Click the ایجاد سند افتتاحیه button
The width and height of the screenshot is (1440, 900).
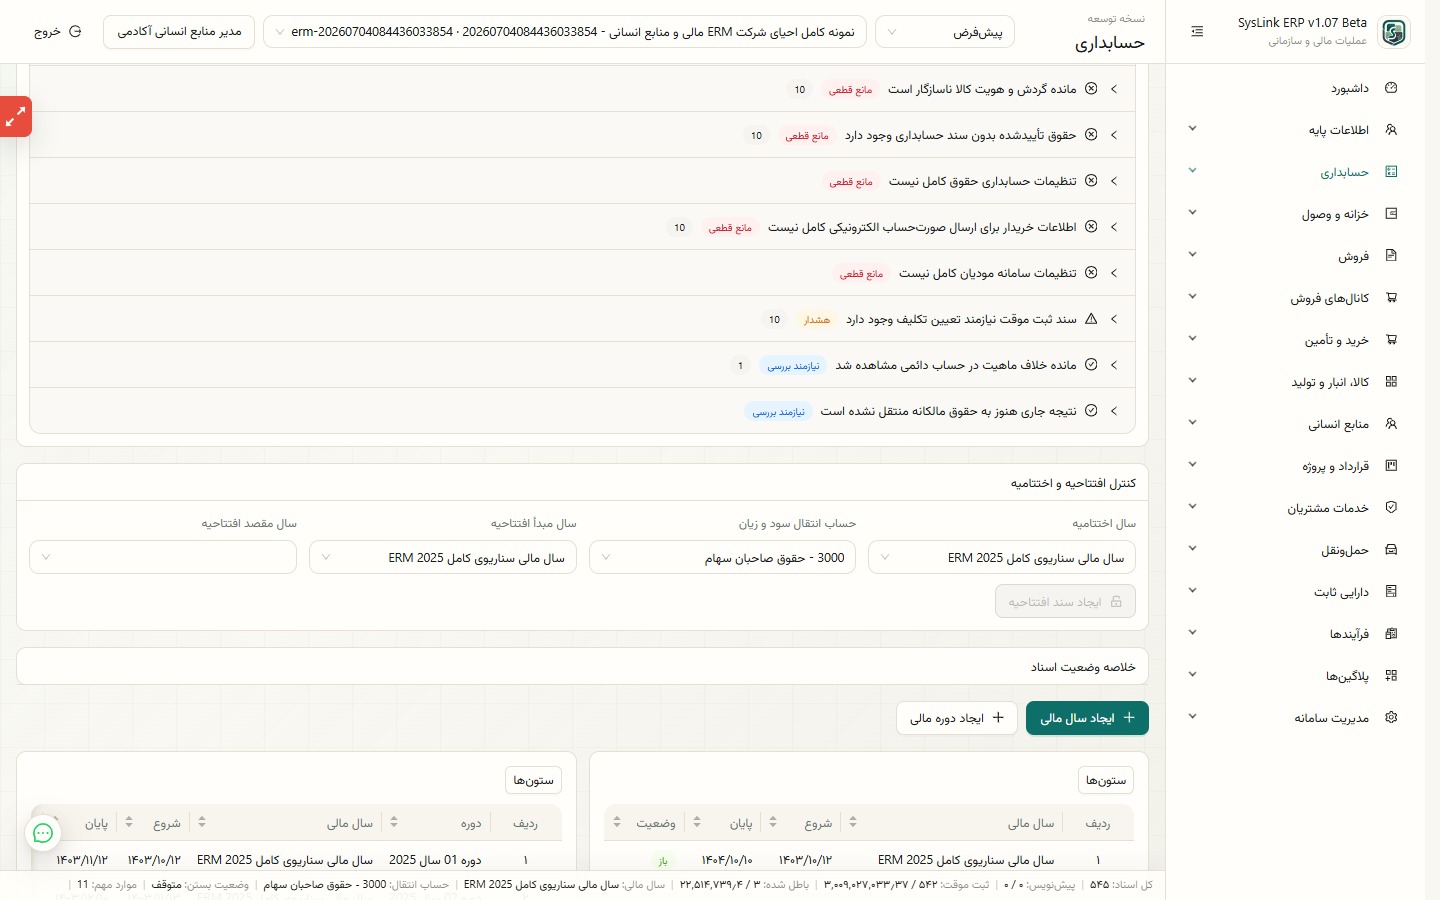(1065, 601)
